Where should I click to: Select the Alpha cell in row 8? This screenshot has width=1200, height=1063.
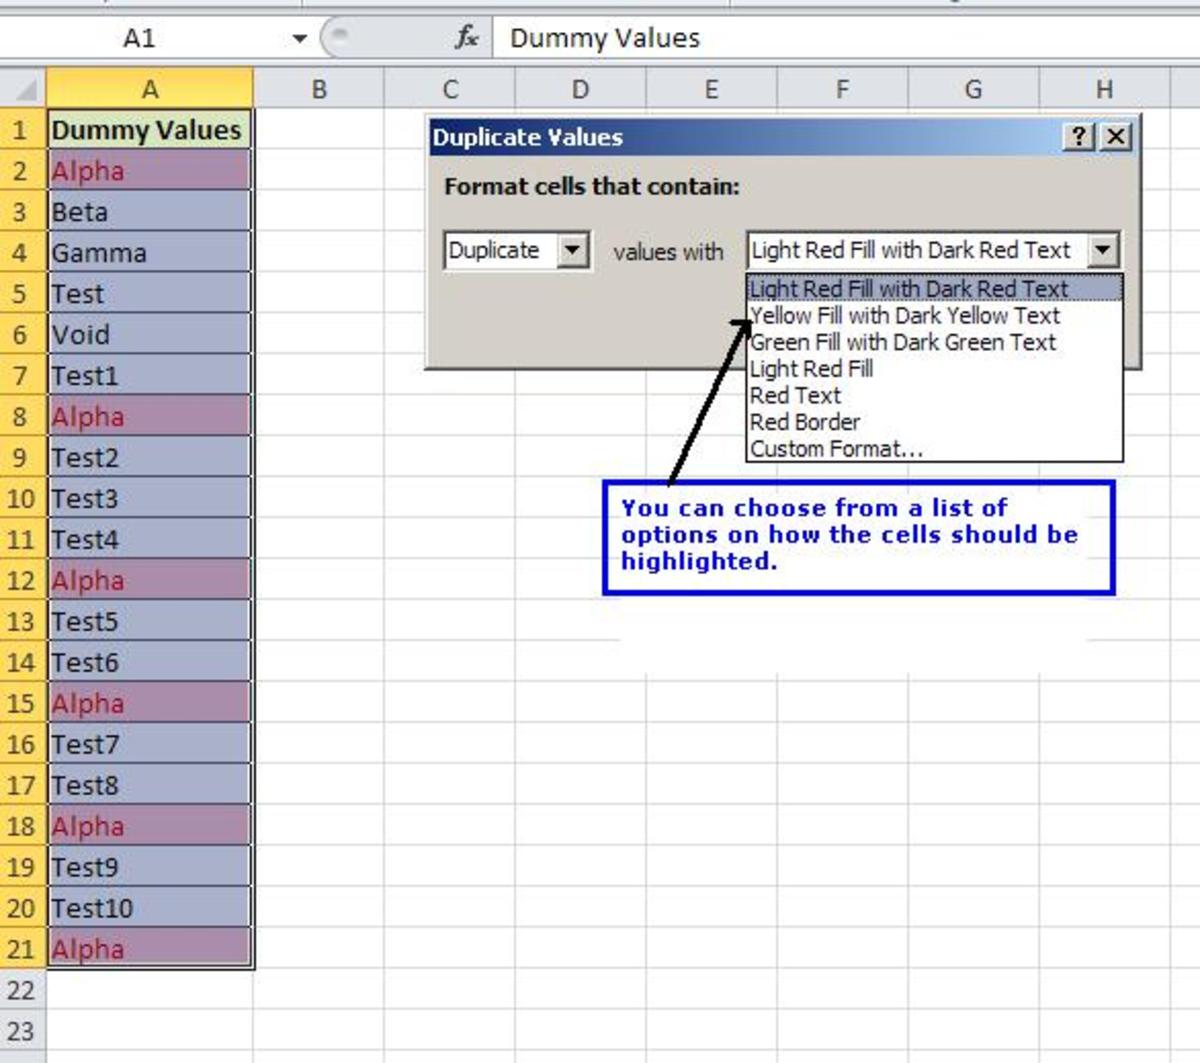(150, 416)
